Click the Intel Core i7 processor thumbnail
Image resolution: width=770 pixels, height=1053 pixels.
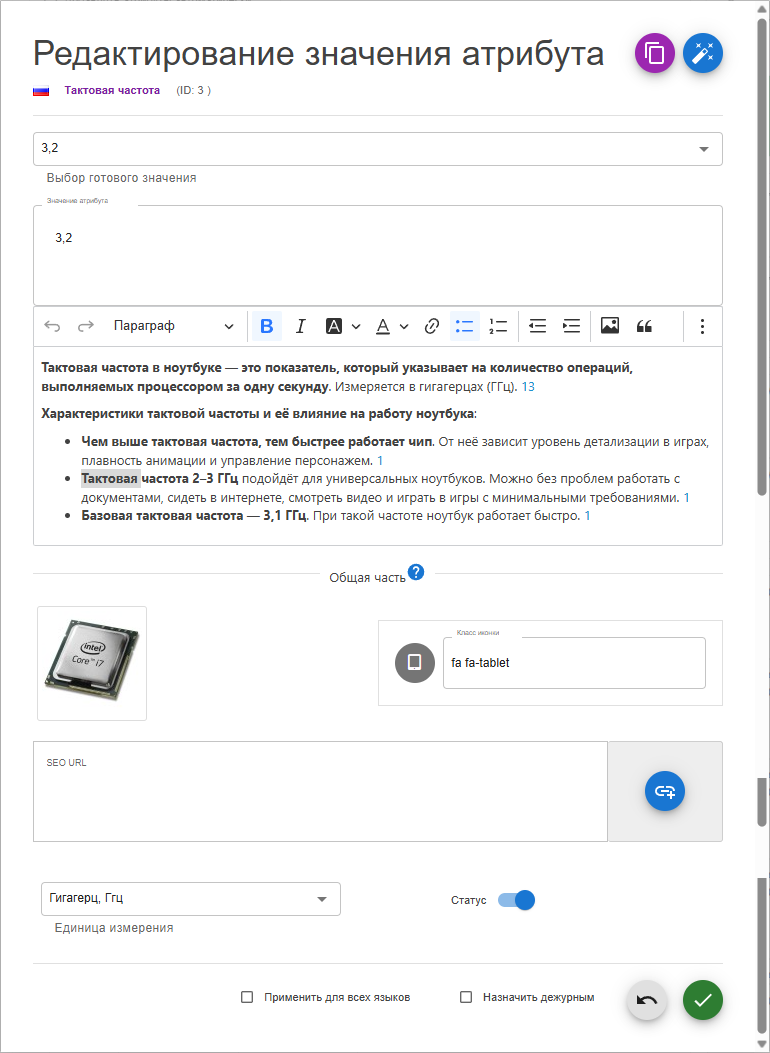pos(92,663)
